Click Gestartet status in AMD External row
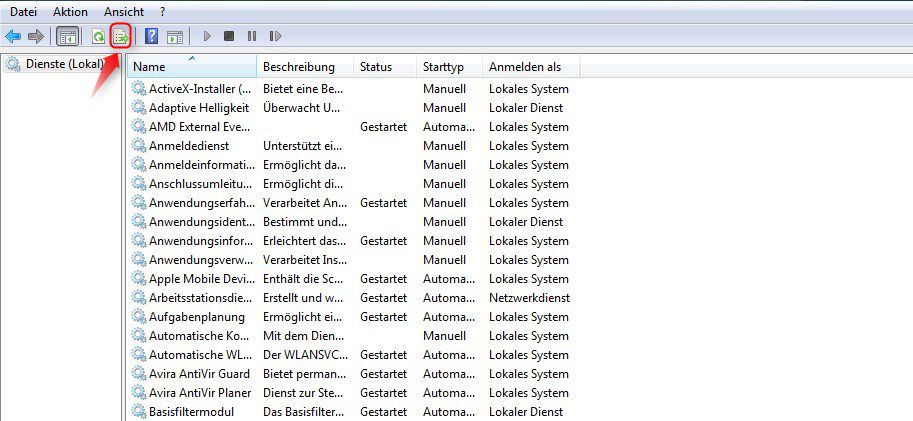The image size is (913, 421). 383,126
